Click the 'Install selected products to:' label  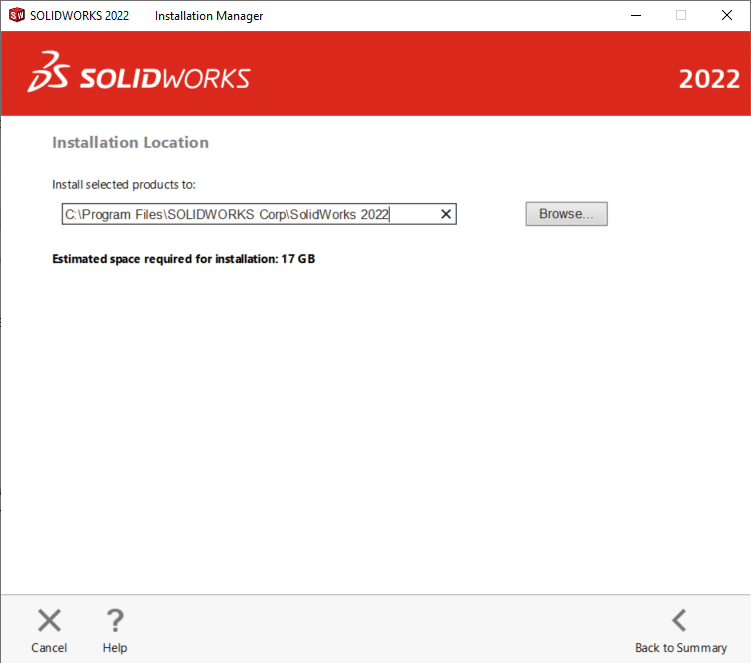pos(124,185)
